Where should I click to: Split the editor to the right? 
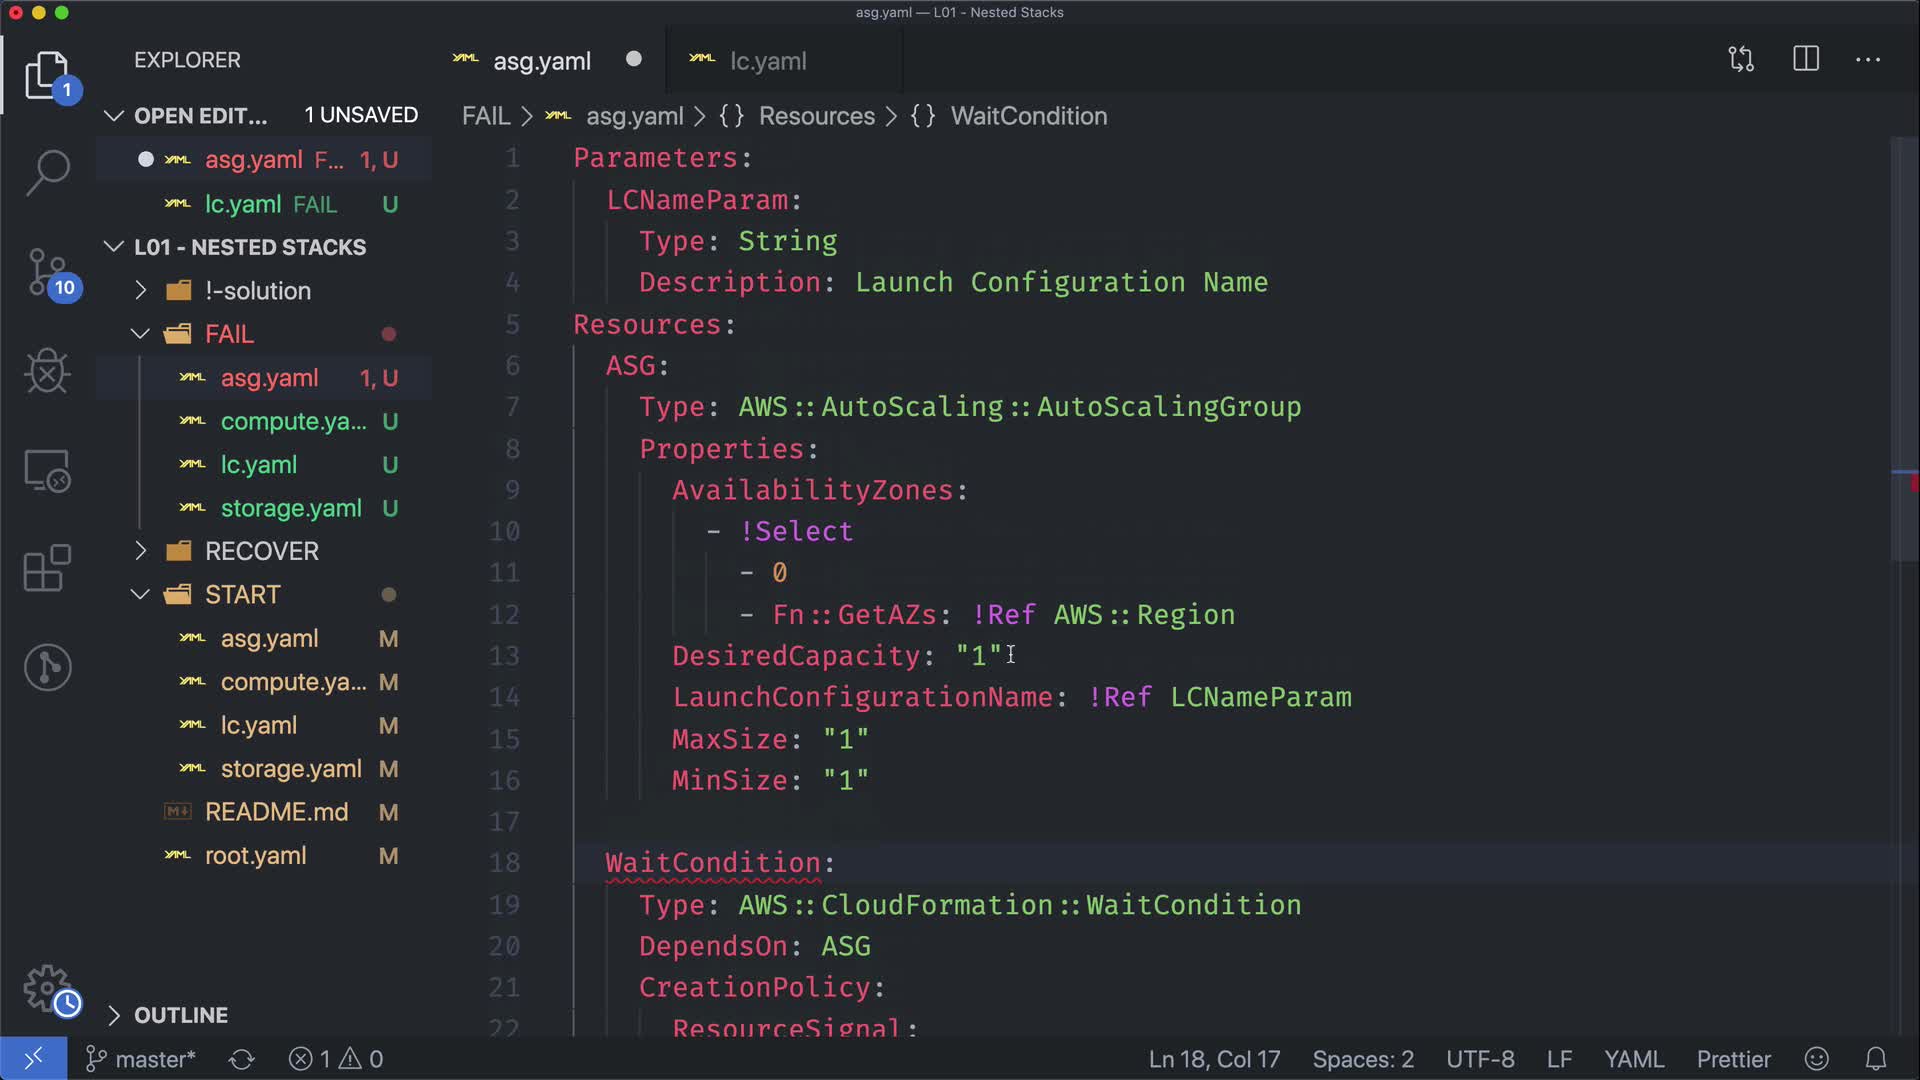pyautogui.click(x=1805, y=60)
